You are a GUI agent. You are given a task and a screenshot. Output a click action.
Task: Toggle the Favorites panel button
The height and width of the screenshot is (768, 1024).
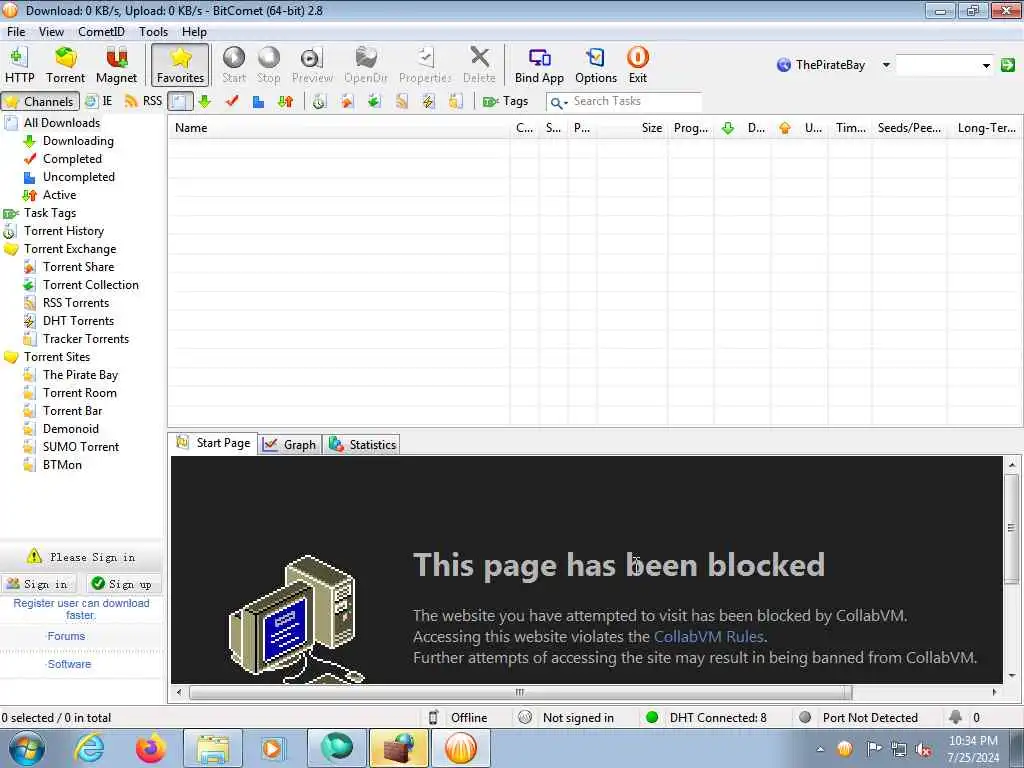click(x=180, y=65)
